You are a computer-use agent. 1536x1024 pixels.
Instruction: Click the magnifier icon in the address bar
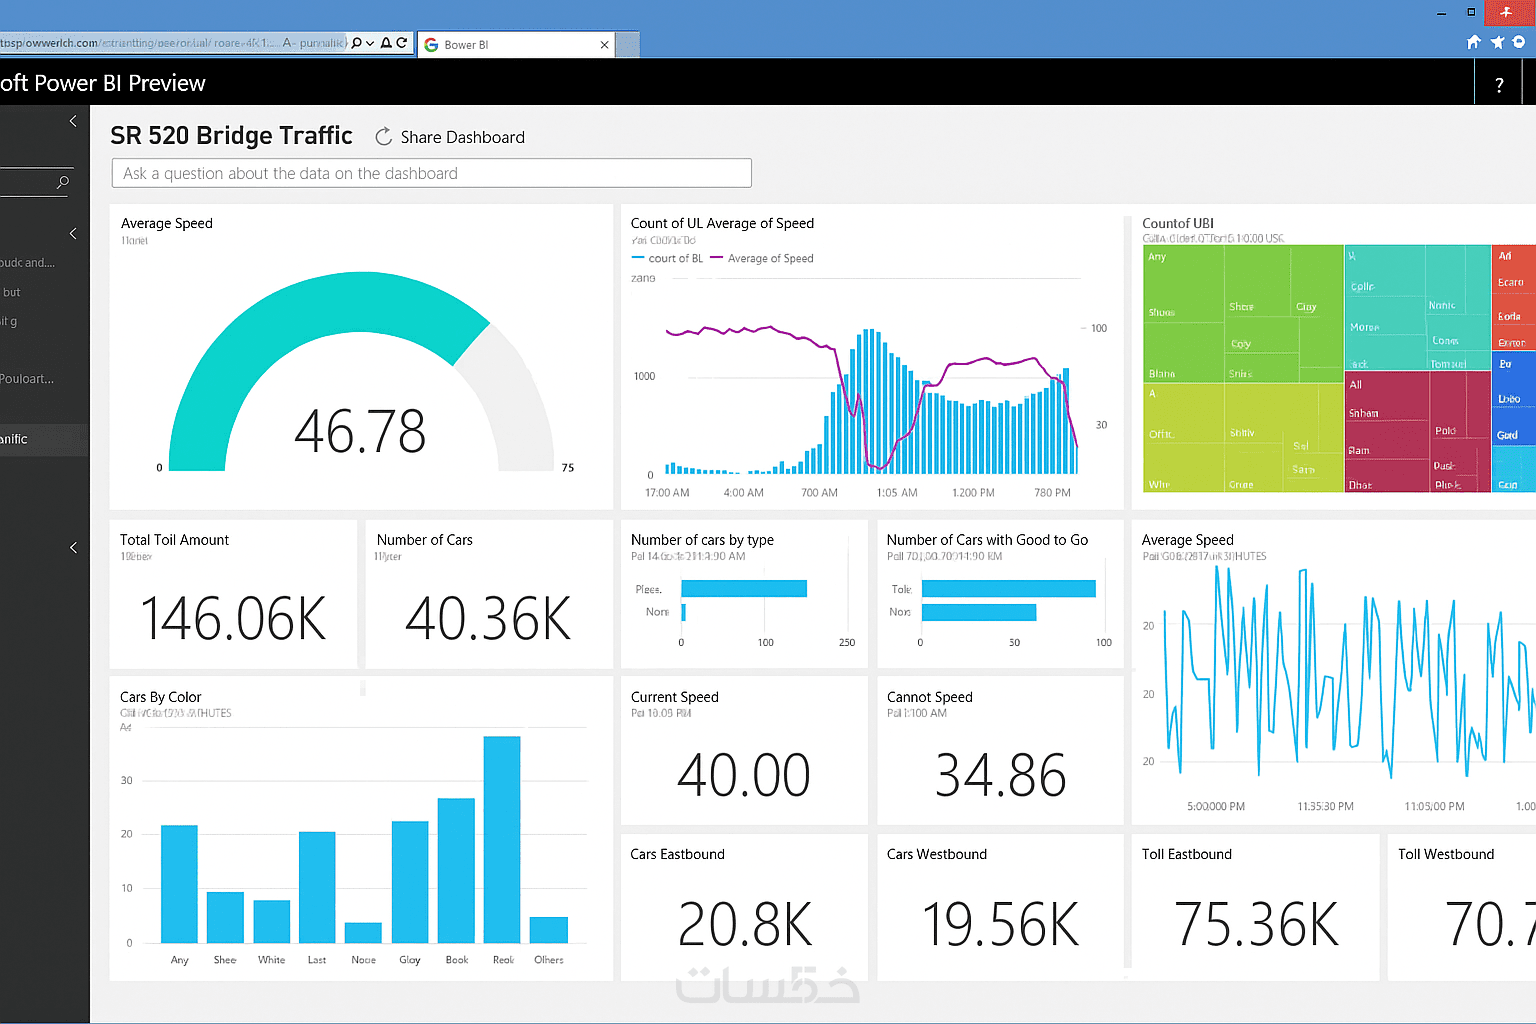[357, 43]
